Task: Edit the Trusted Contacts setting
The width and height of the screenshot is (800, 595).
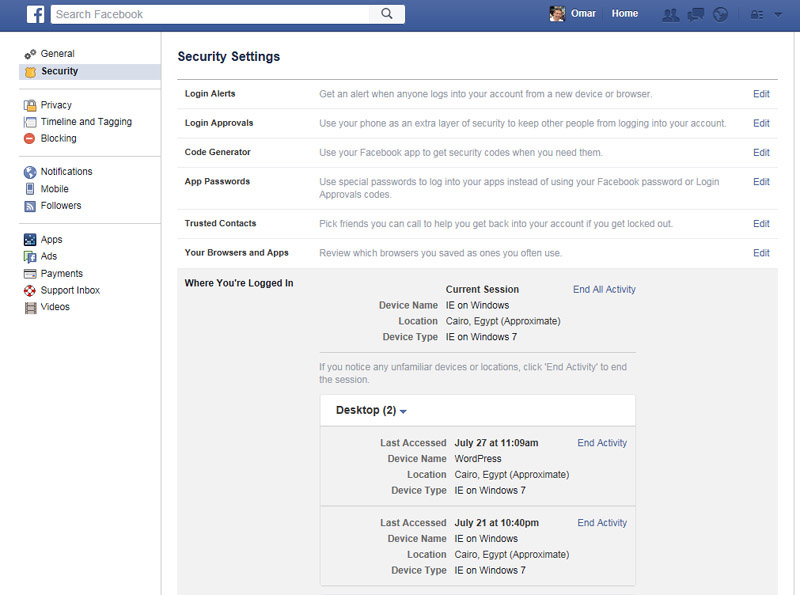Action: [761, 224]
